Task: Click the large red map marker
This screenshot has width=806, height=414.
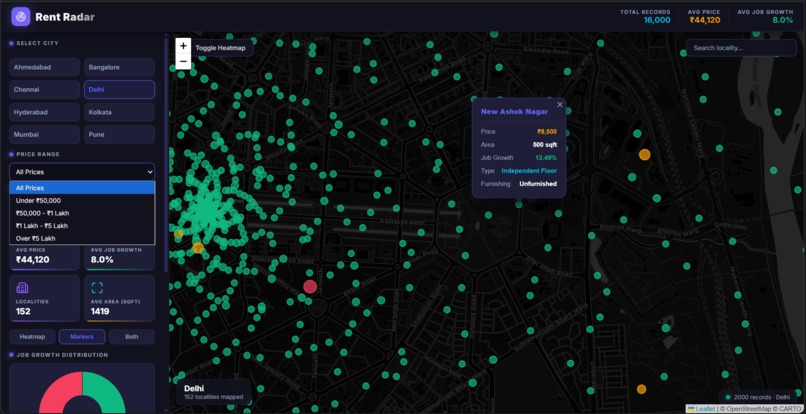Action: pos(310,286)
